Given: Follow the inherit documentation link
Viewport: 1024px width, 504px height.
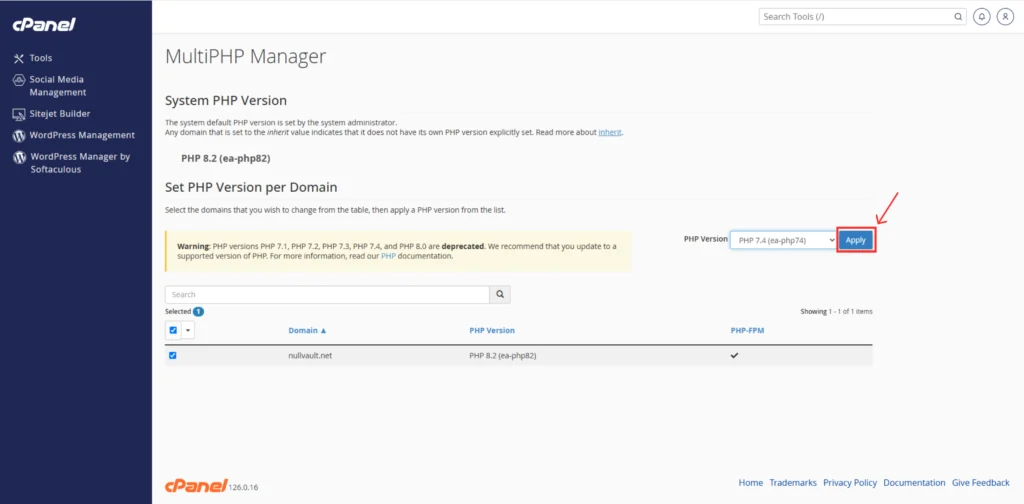Looking at the screenshot, I should 610,133.
